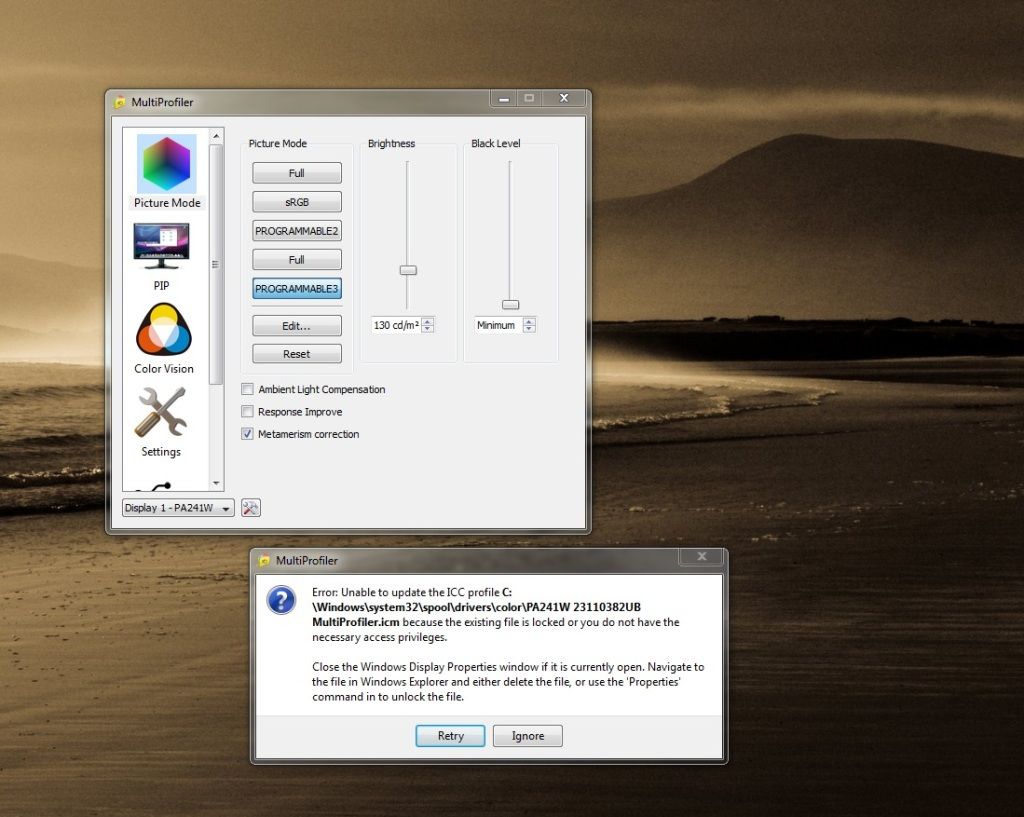Screen dimensions: 1024x817
Task: Enable Response Improve checkbox
Action: (247, 411)
